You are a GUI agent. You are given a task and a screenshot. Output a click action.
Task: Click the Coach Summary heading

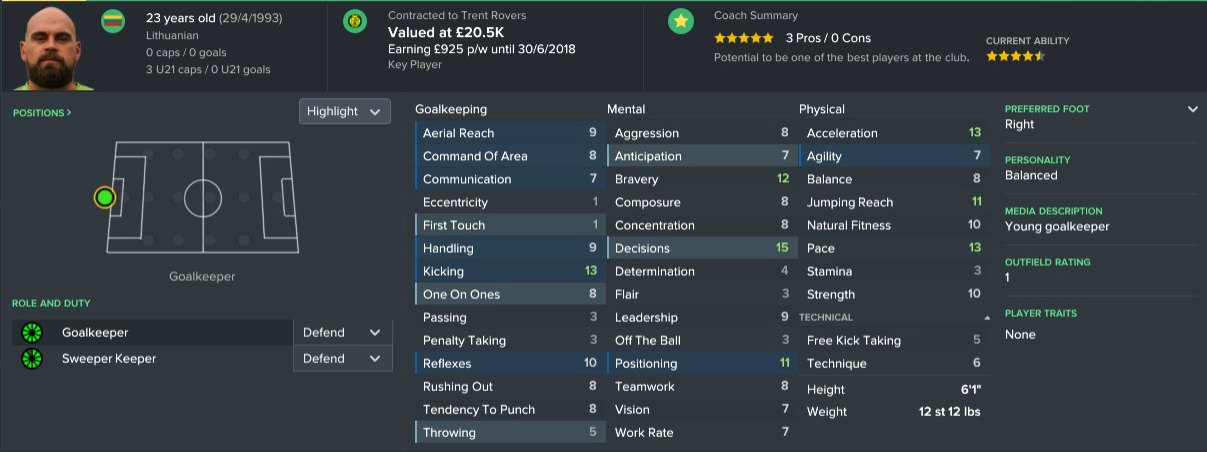pyautogui.click(x=755, y=16)
